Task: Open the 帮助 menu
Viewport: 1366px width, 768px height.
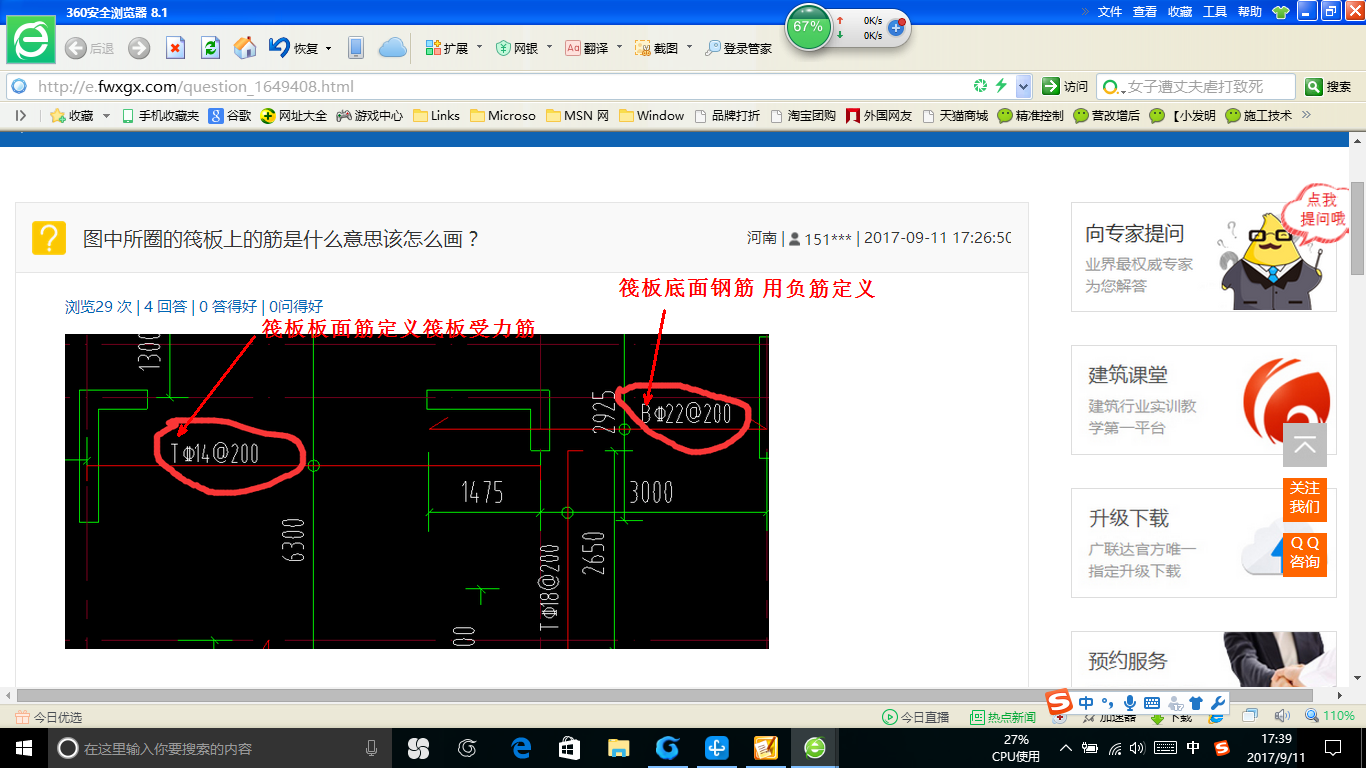Action: pos(1250,12)
